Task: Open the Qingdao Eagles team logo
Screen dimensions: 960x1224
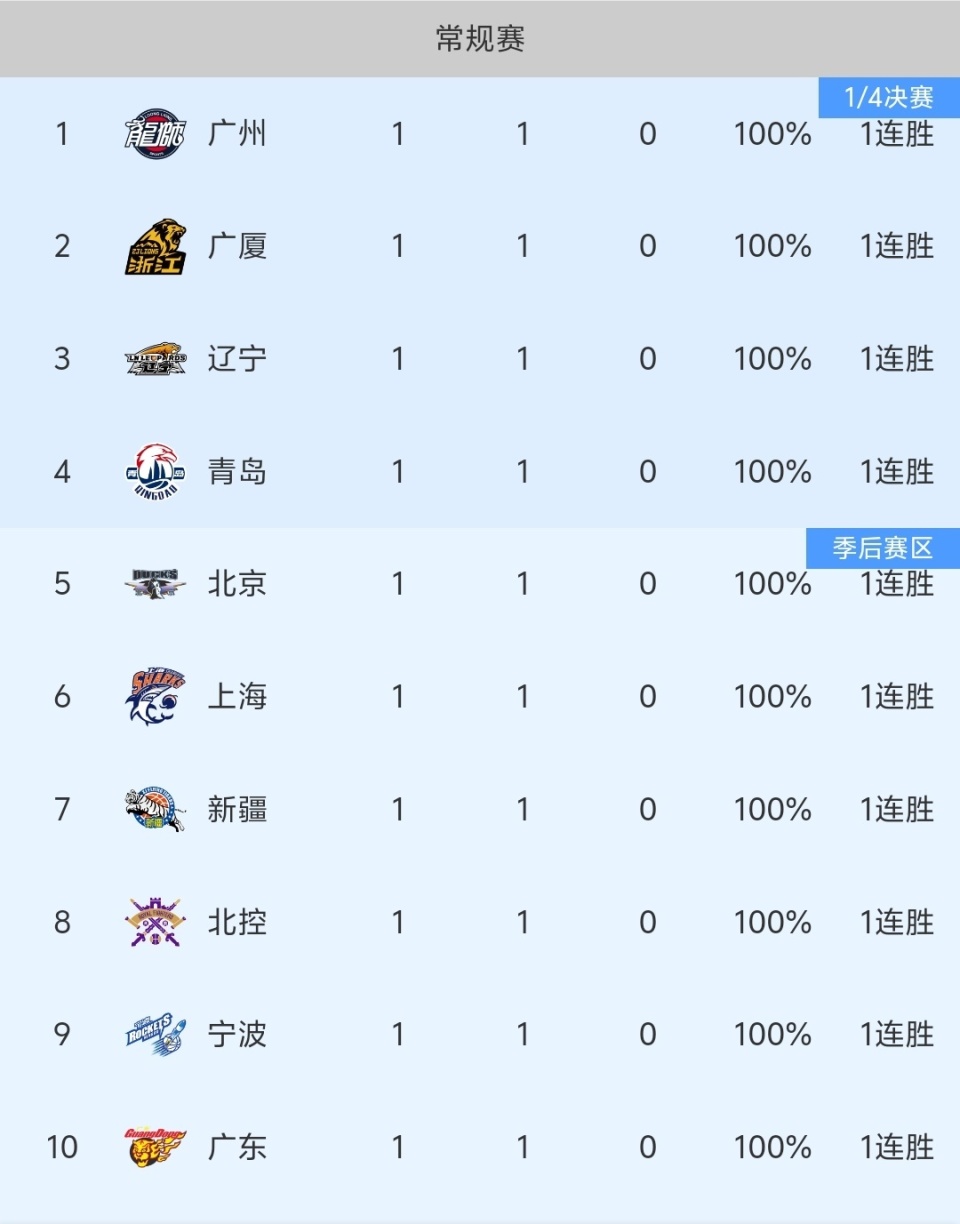Action: click(155, 471)
